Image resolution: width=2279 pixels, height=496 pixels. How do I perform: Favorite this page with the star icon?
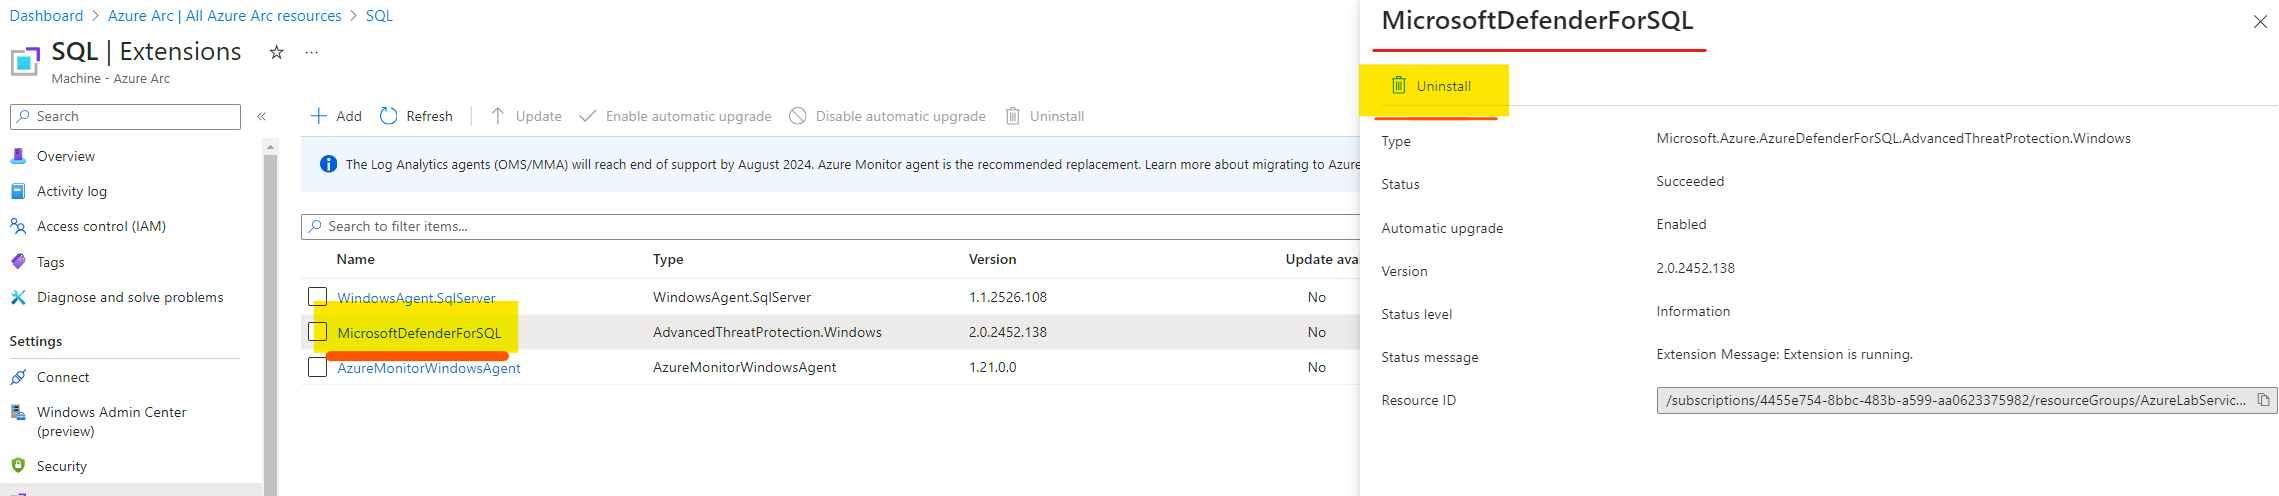277,52
